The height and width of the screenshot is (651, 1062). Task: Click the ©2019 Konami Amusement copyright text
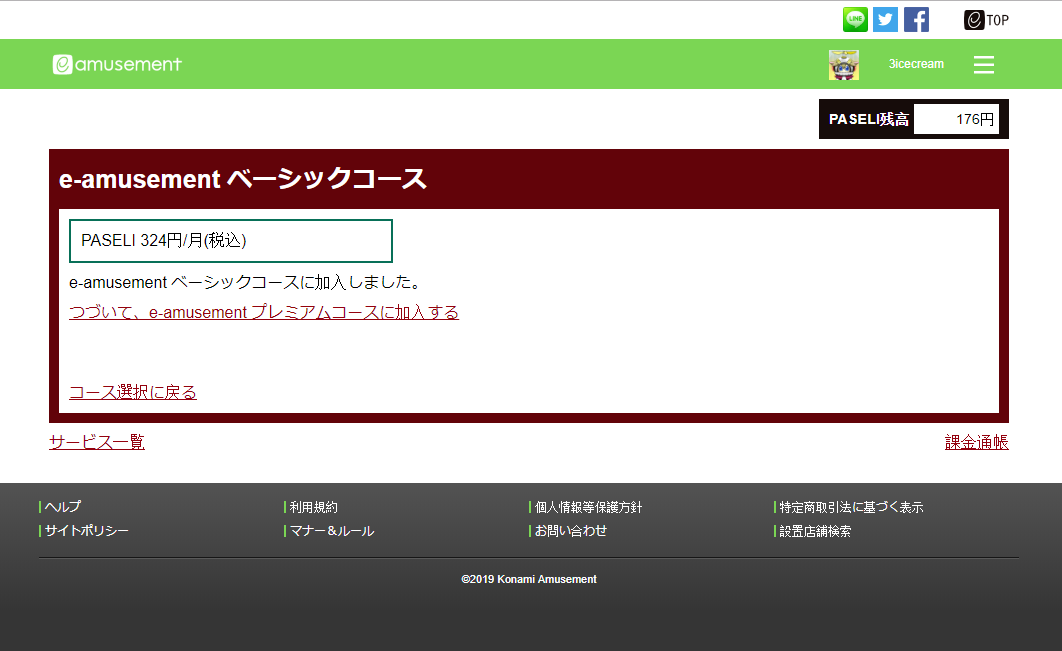point(529,579)
